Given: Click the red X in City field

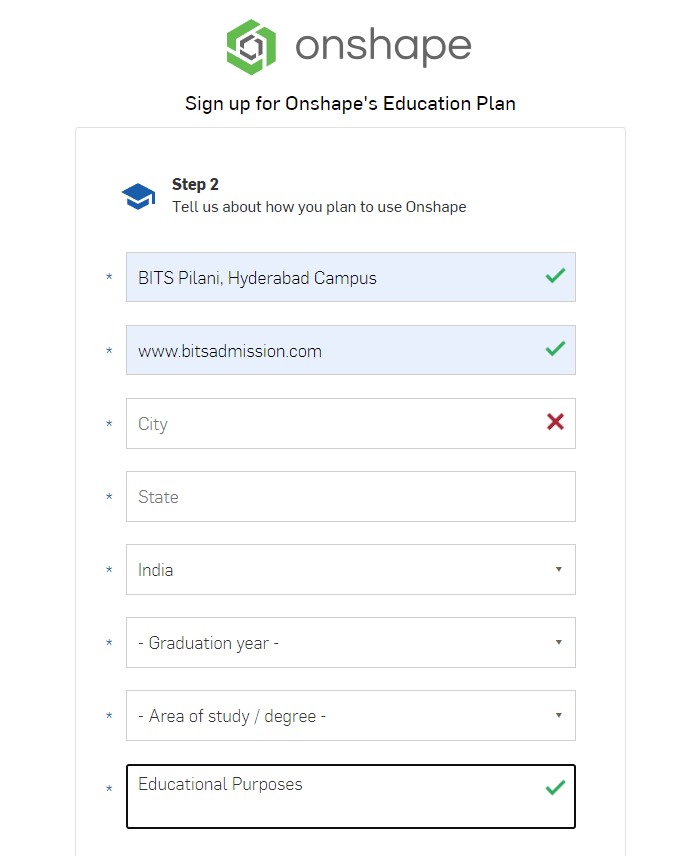Looking at the screenshot, I should click(x=555, y=421).
